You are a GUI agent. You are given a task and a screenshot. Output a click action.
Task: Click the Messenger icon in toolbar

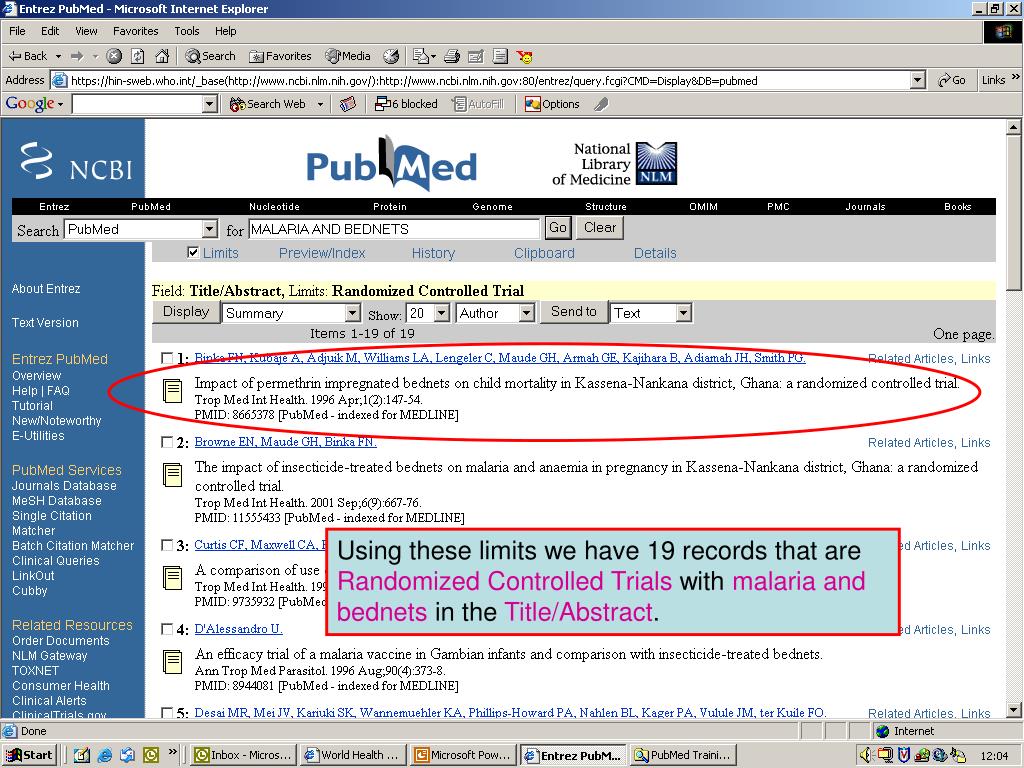524,56
